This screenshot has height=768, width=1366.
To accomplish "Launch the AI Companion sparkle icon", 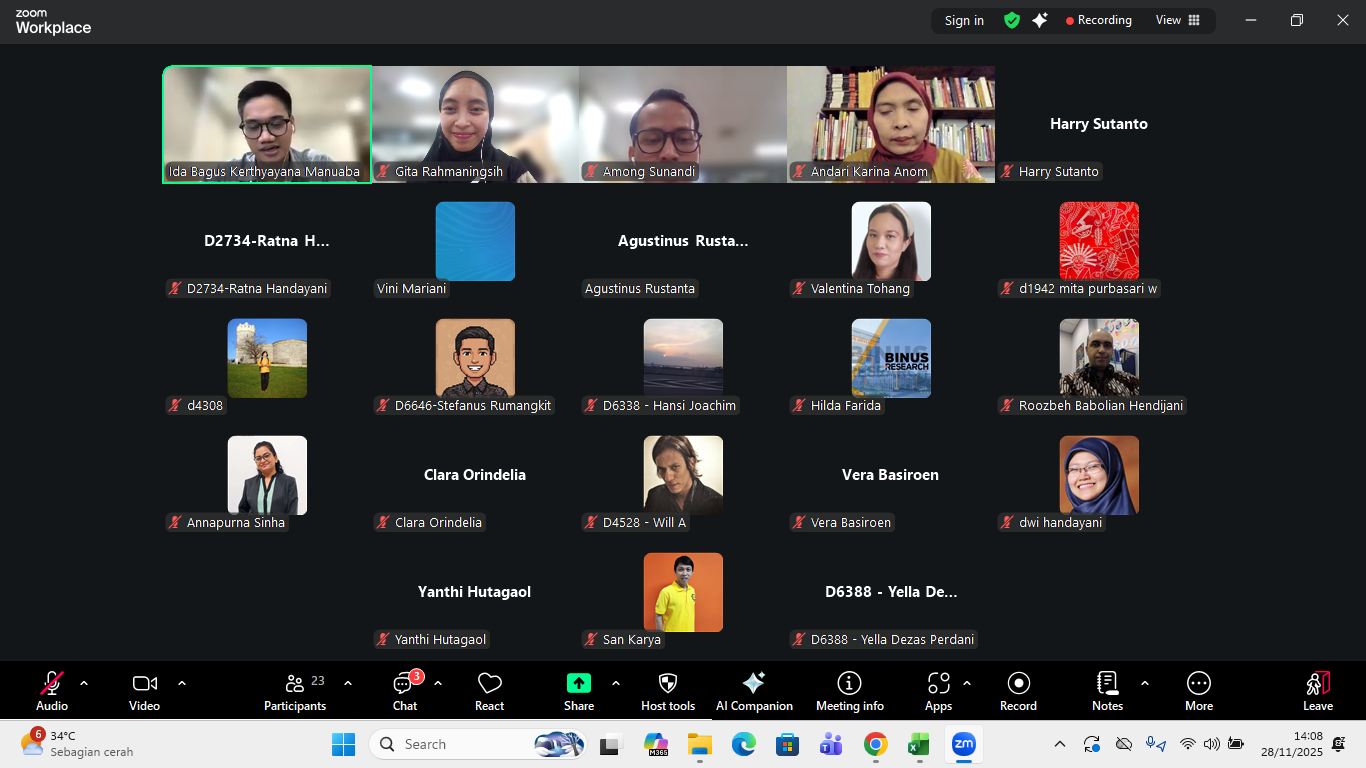I will click(x=754, y=691).
